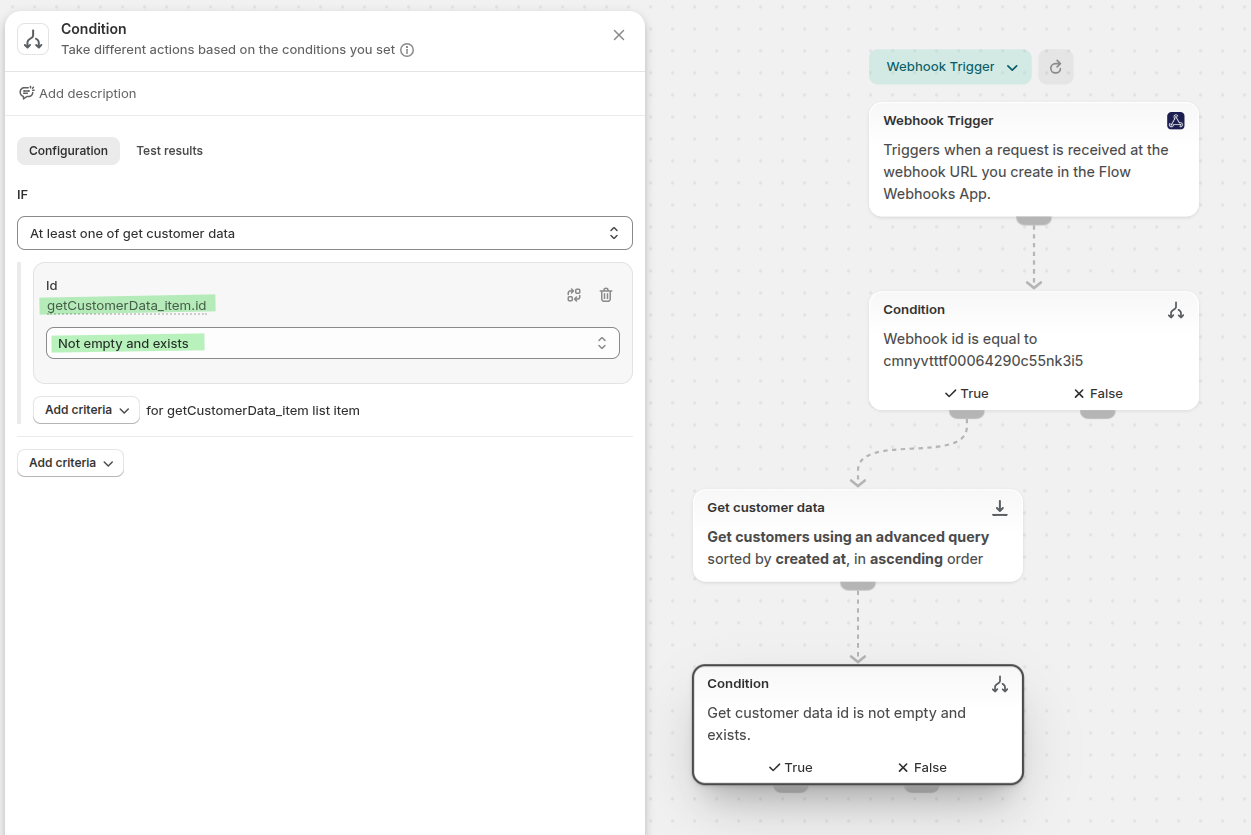Viewport: 1251px width, 835px height.
Task: Open the 'Not empty and exists' operator dropdown
Action: [332, 343]
